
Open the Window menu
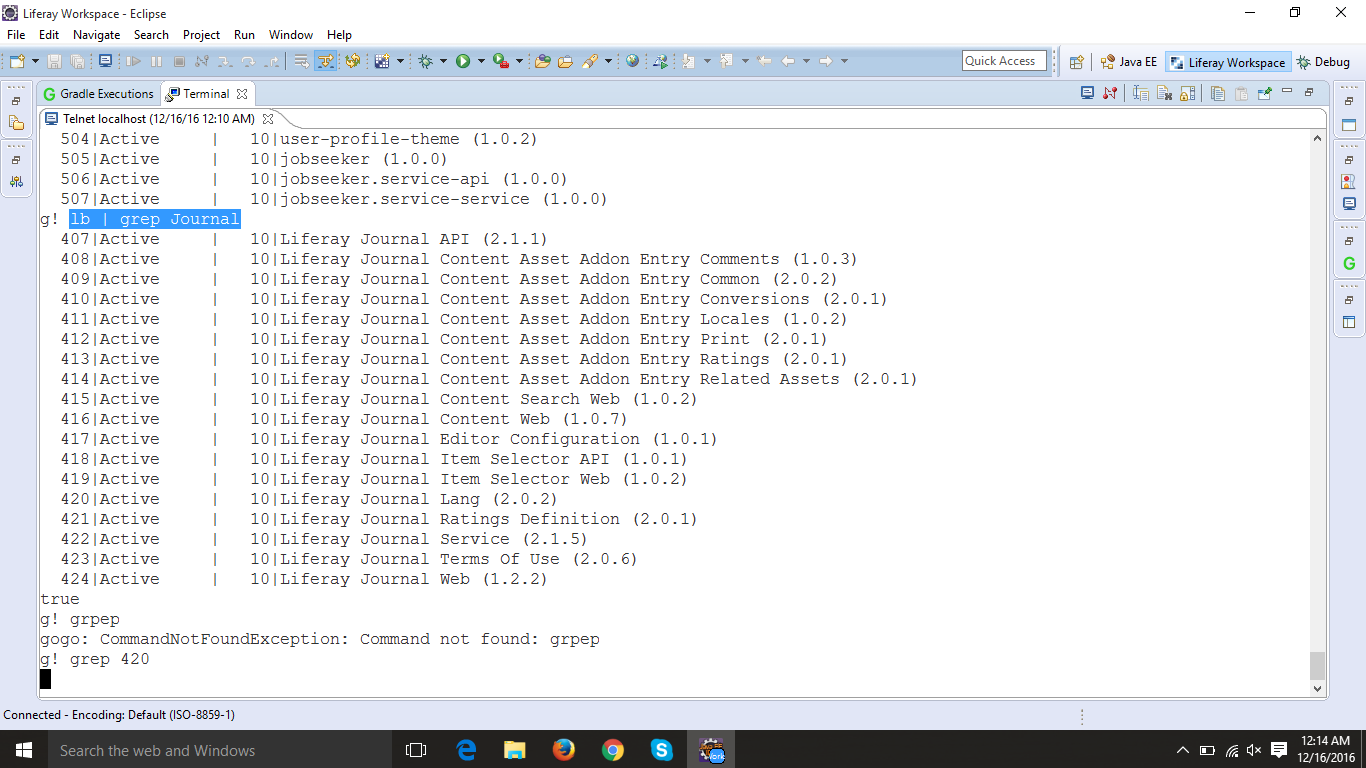(x=291, y=34)
